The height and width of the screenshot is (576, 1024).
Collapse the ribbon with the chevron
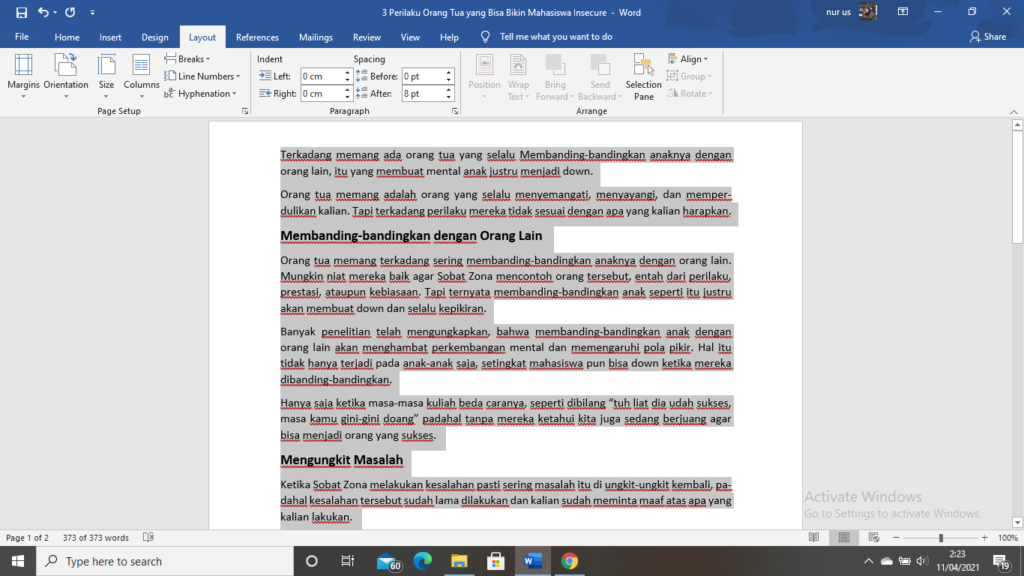tap(1014, 112)
